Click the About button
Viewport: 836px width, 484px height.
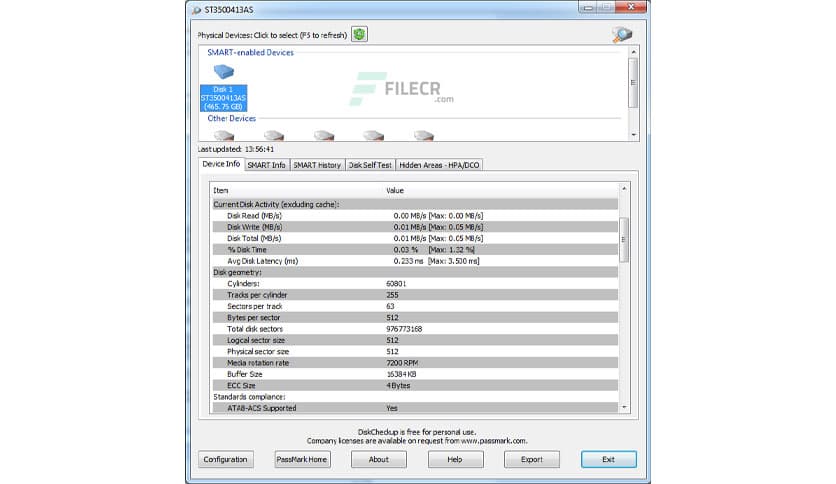click(x=379, y=459)
